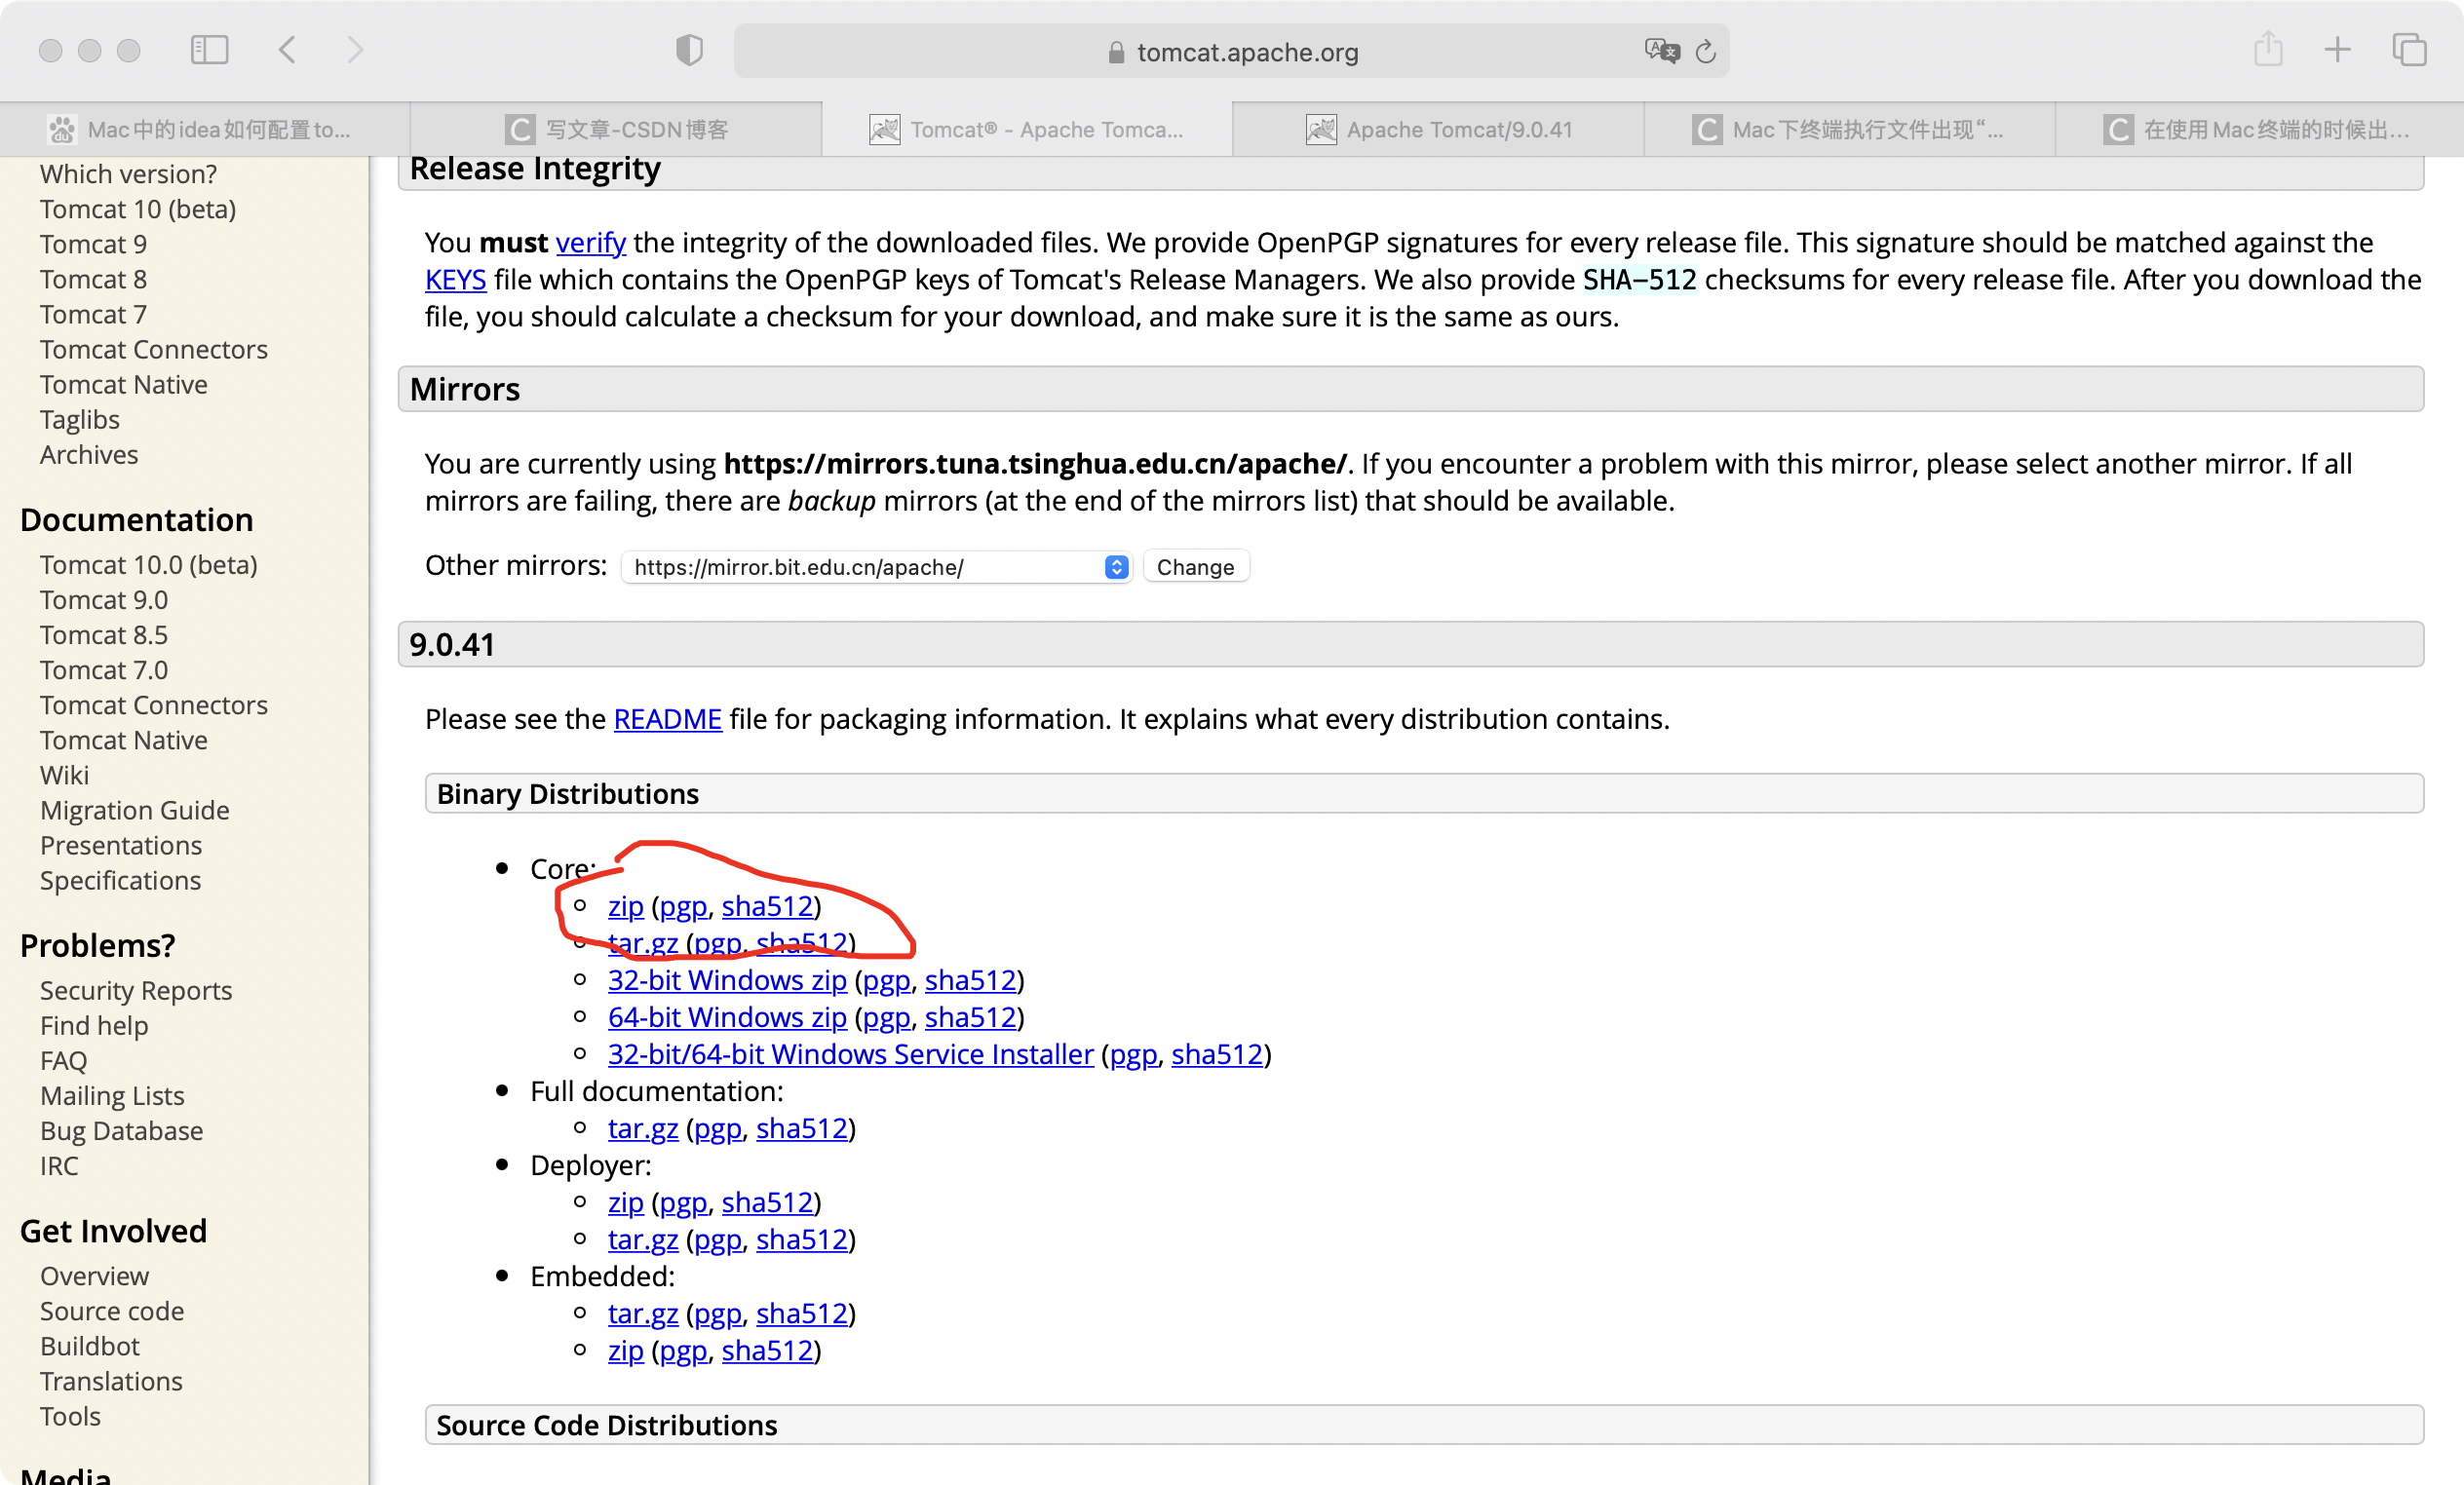Open the Core zip sha512 link
Screen dimensions: 2464x1485
coord(767,906)
